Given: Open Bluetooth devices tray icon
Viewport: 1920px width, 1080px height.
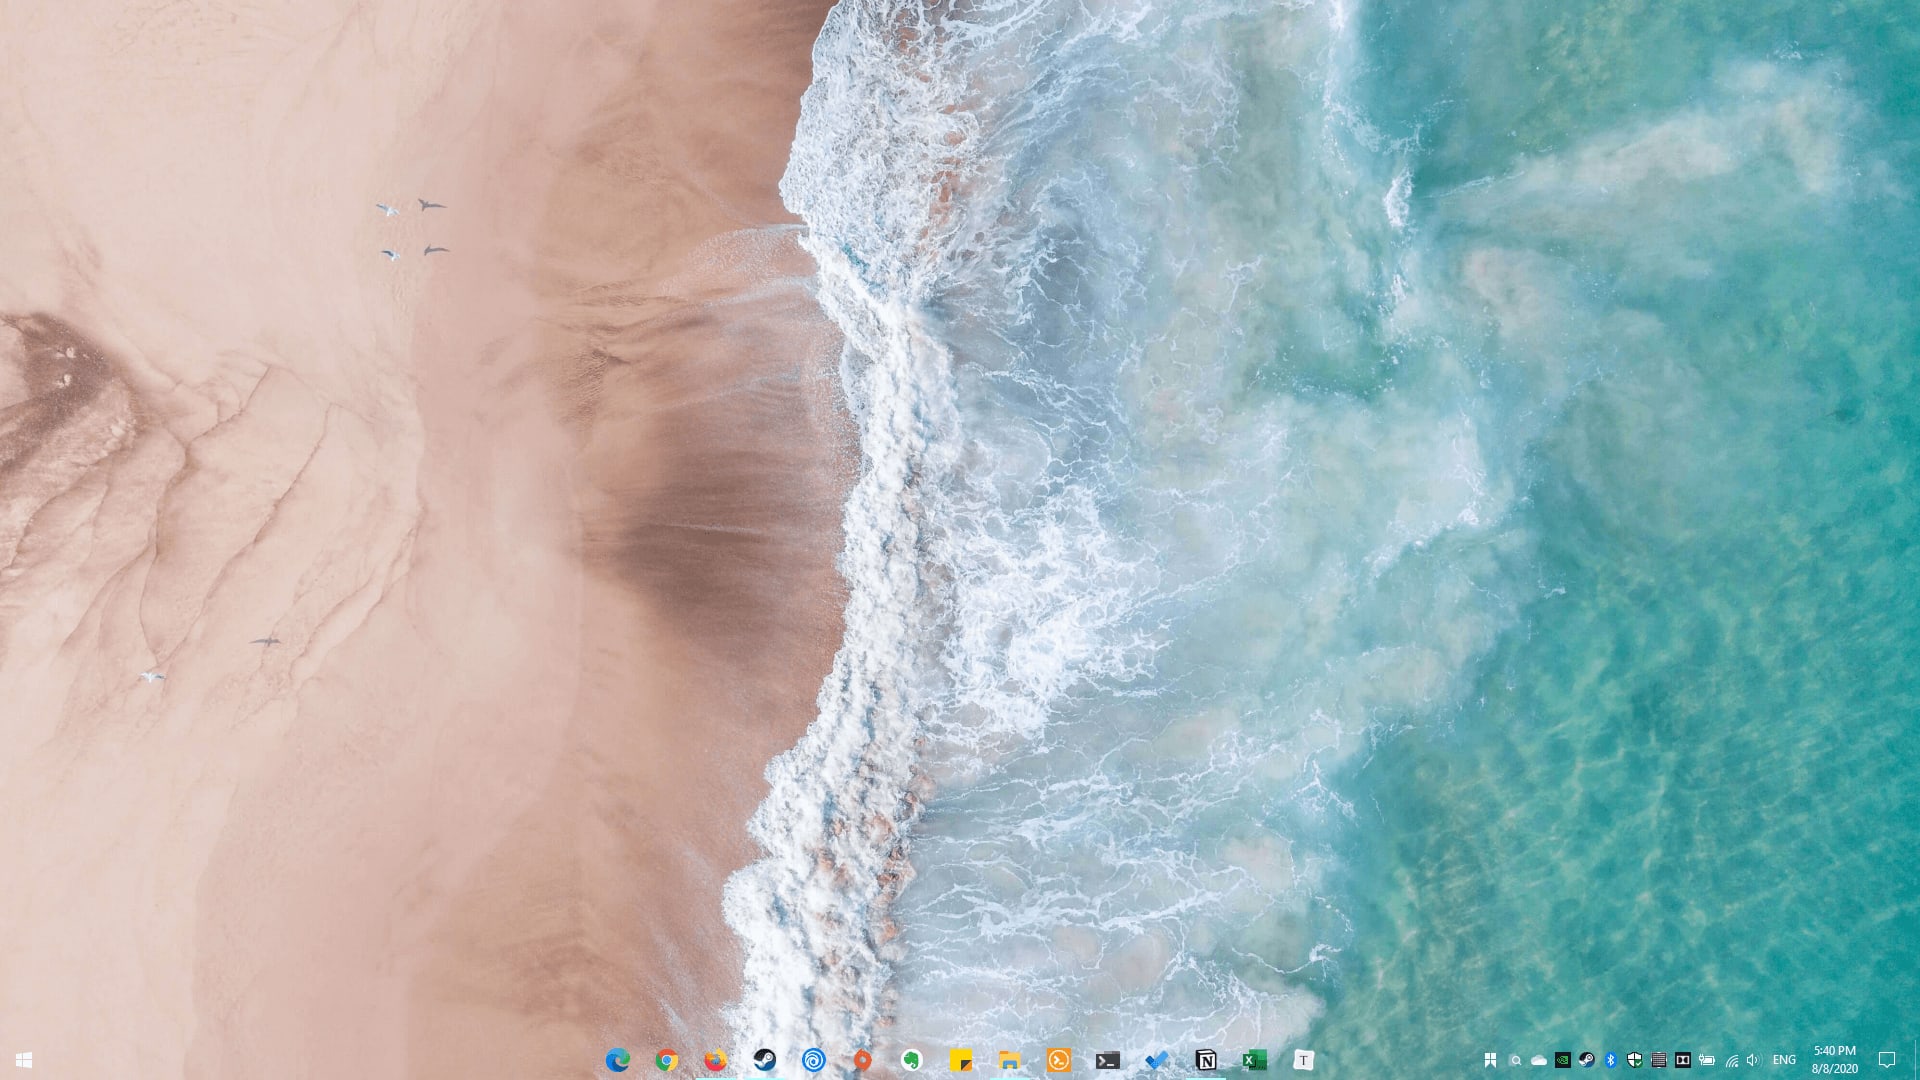Looking at the screenshot, I should click(x=1611, y=1060).
